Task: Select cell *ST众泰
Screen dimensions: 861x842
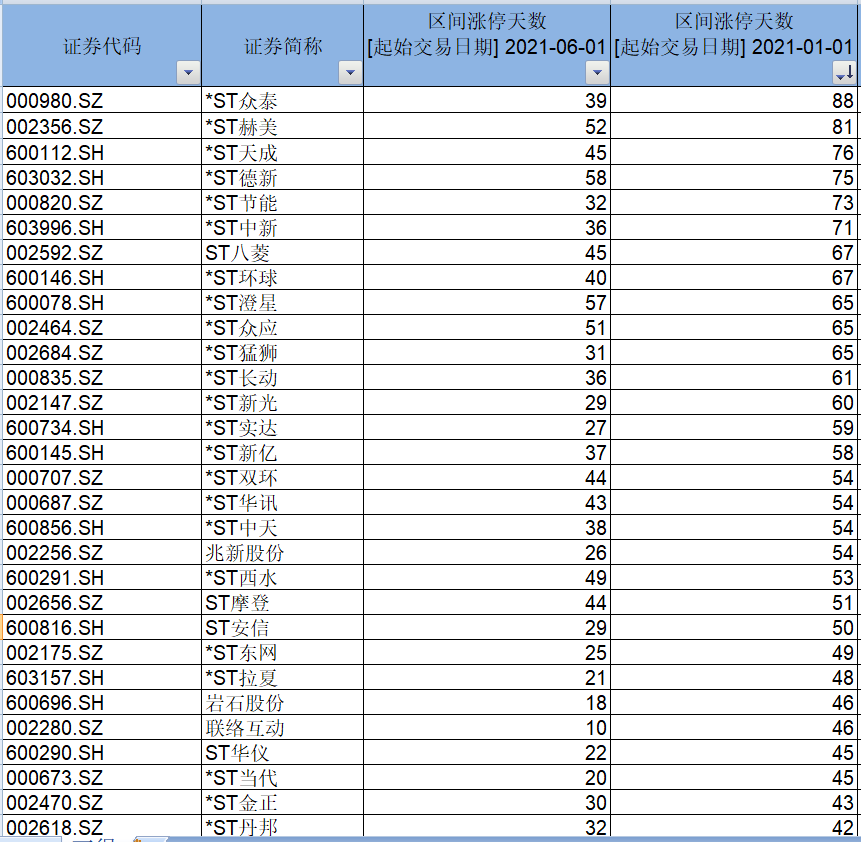Action: (x=283, y=101)
